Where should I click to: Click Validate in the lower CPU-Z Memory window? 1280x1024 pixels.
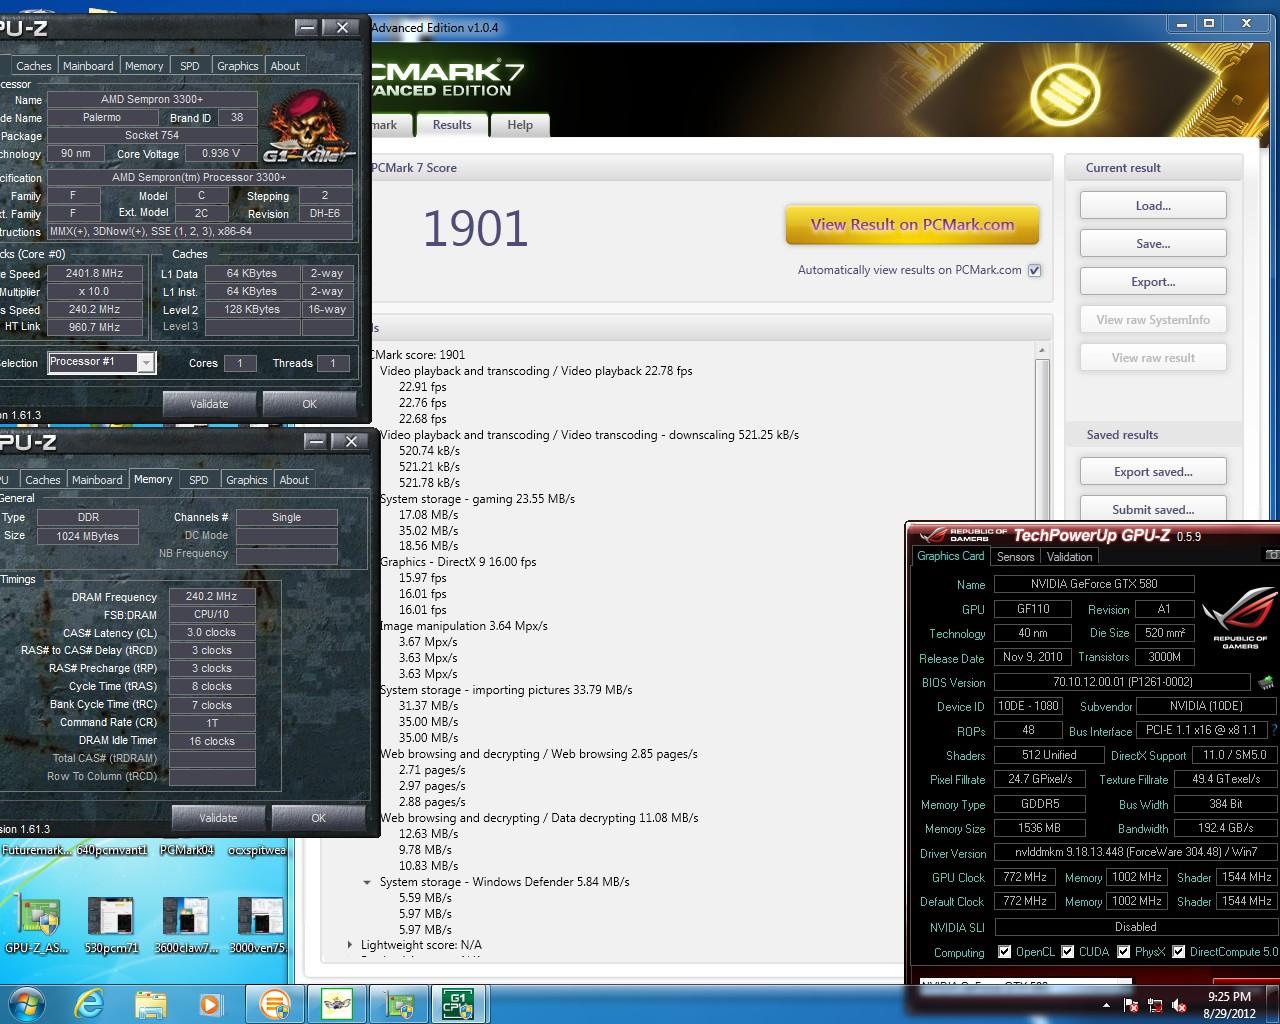tap(218, 818)
